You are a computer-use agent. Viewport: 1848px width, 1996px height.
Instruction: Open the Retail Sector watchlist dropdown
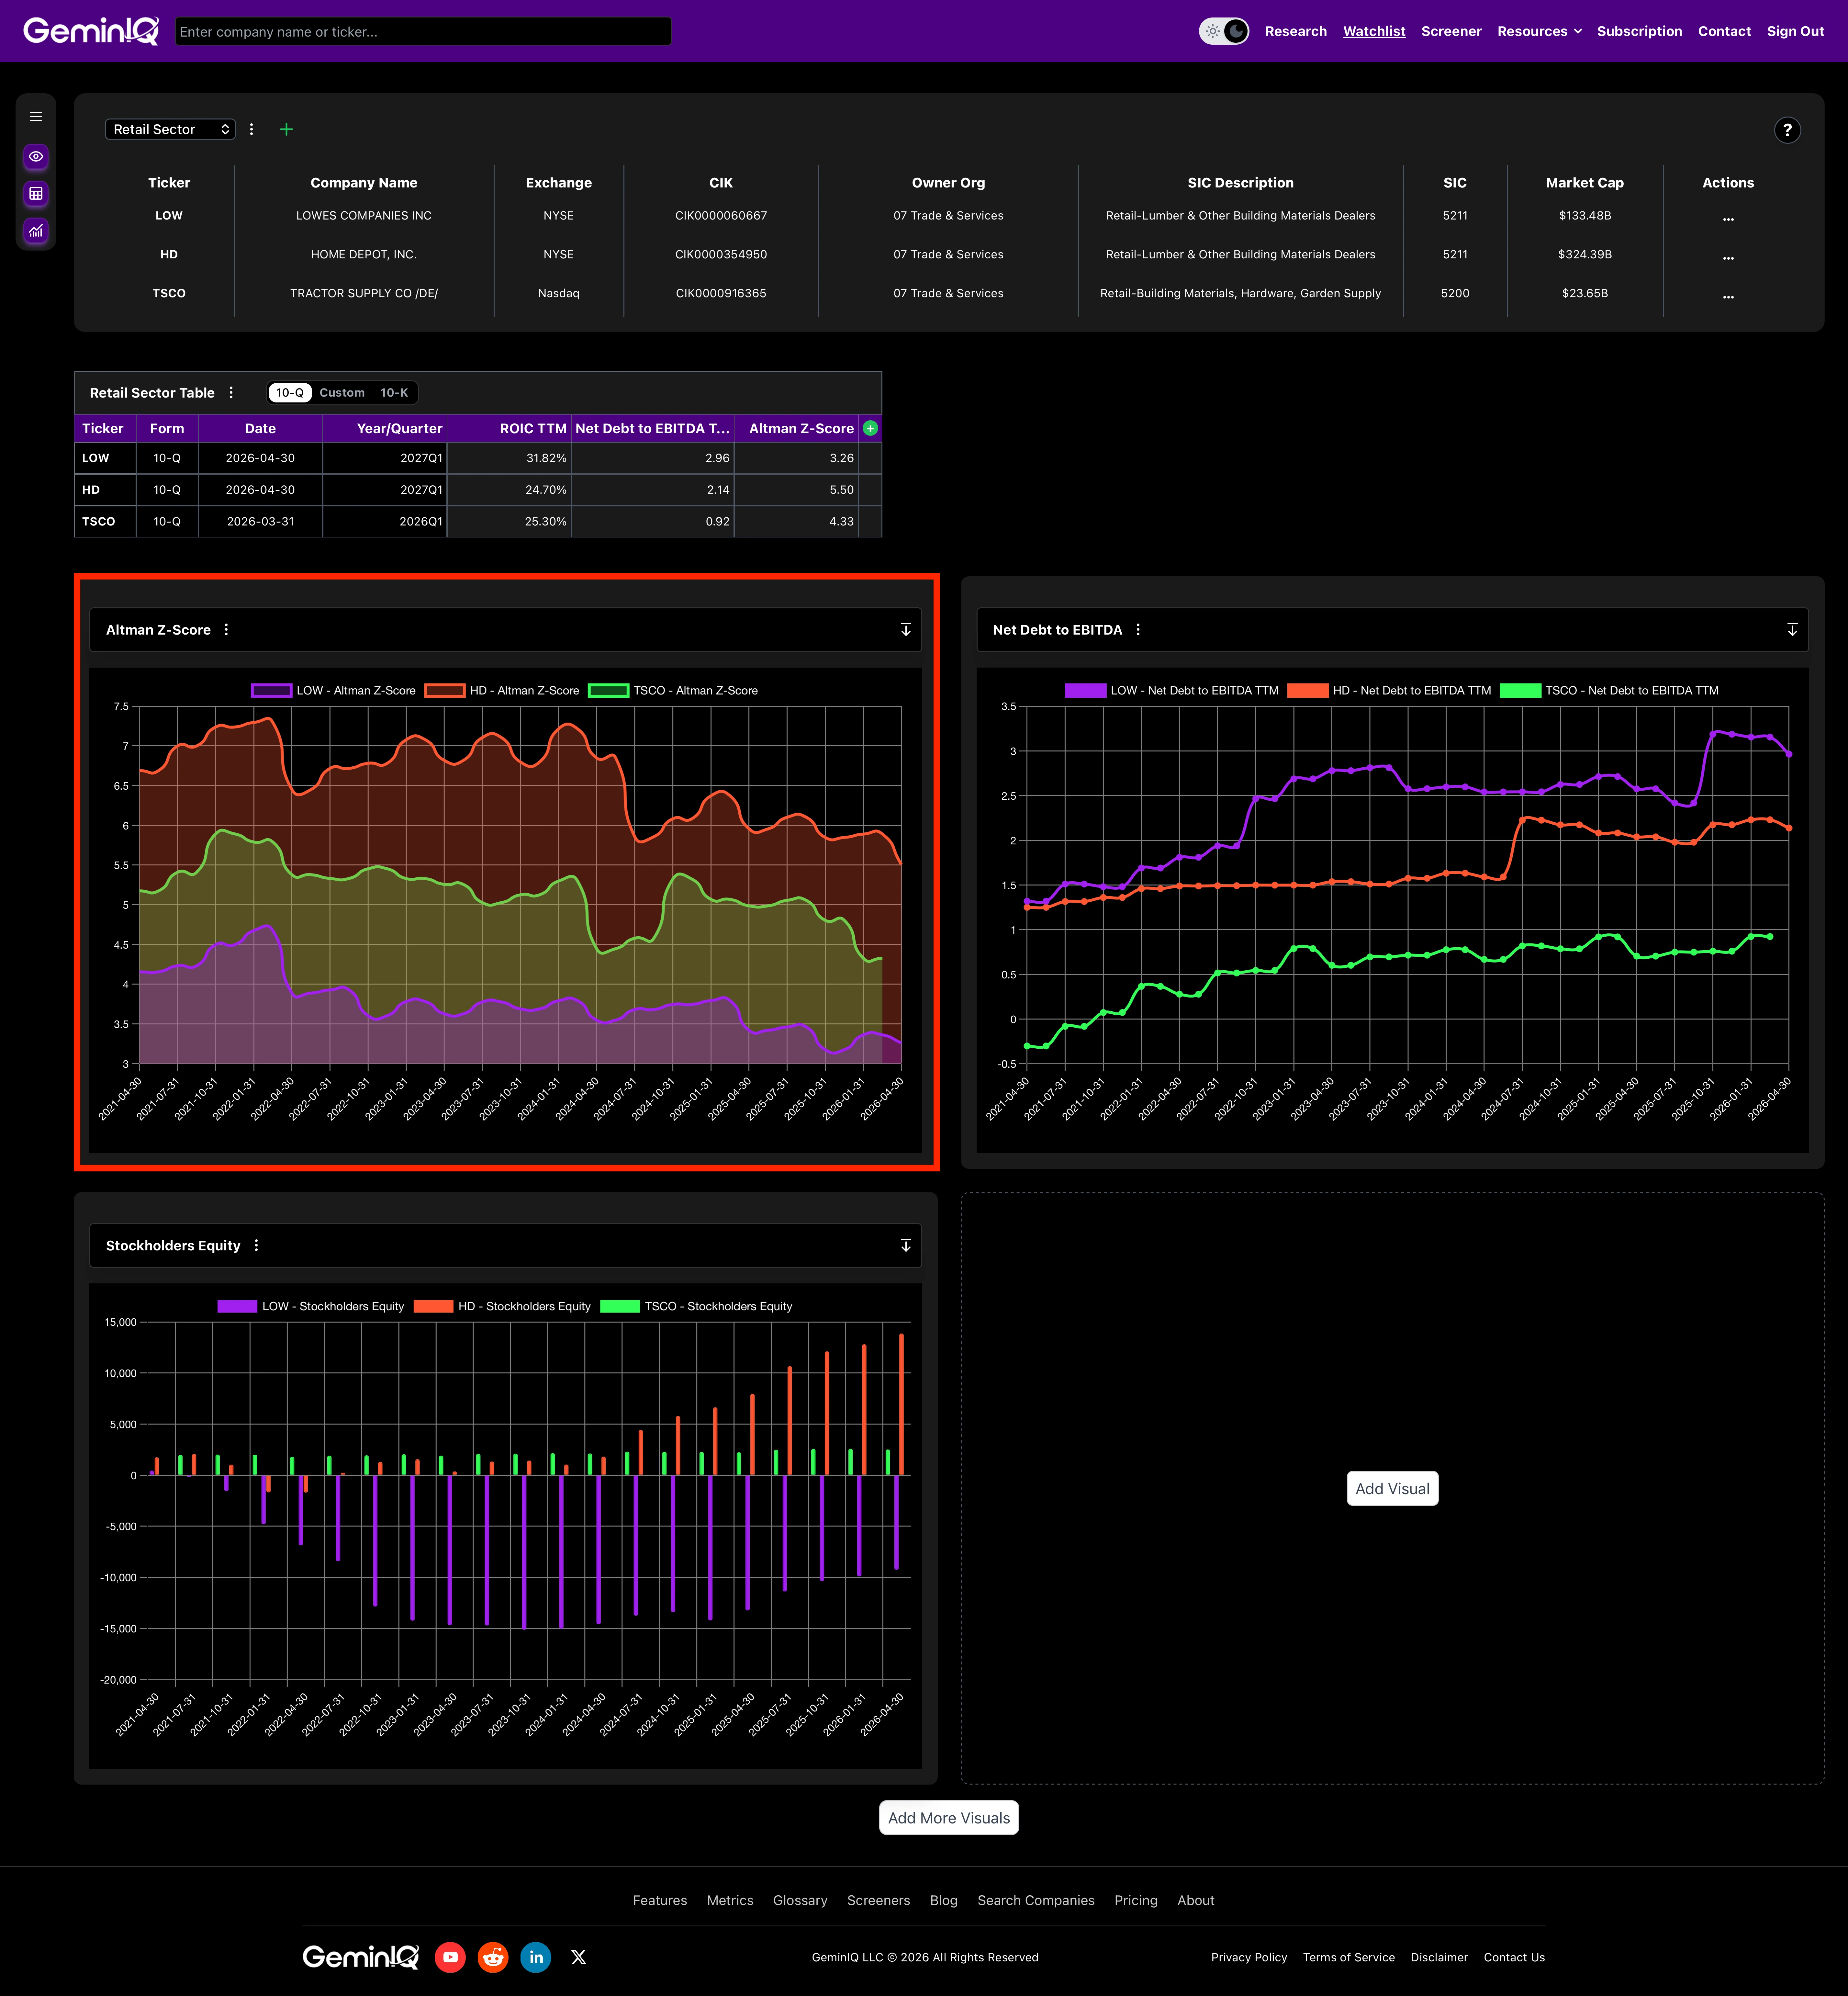(x=170, y=129)
